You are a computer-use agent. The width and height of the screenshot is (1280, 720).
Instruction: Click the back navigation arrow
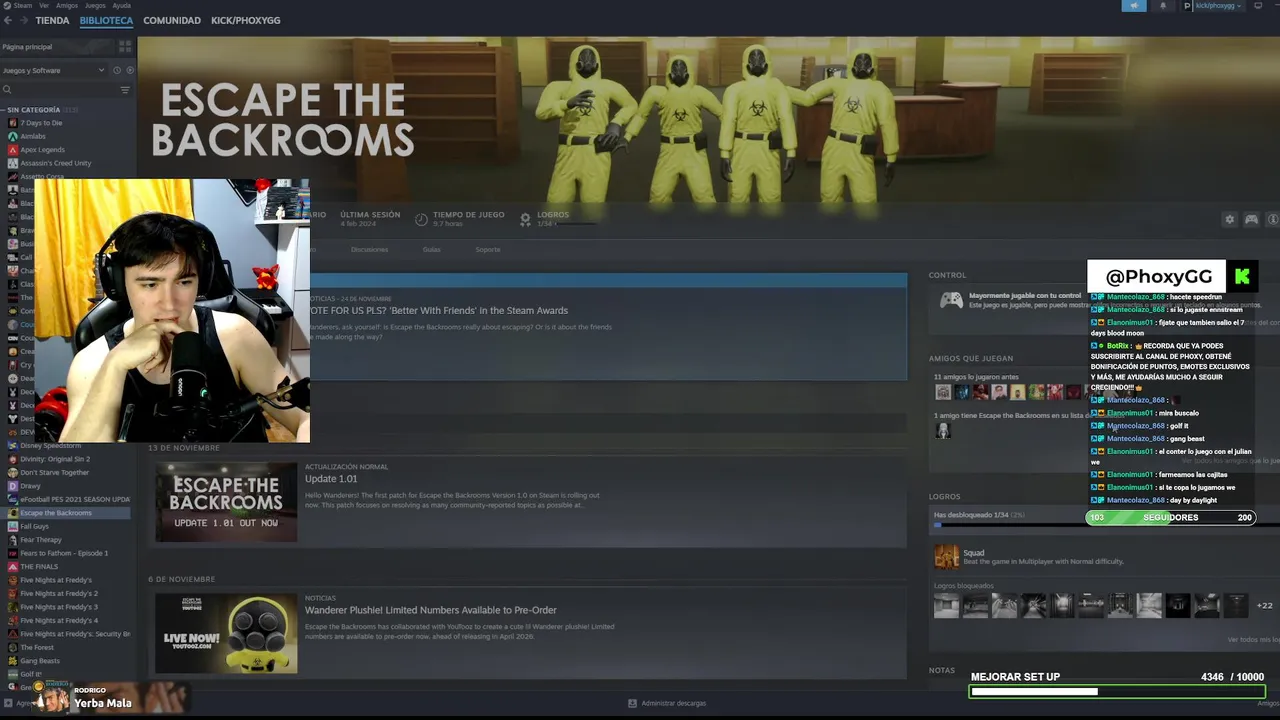click(x=8, y=20)
